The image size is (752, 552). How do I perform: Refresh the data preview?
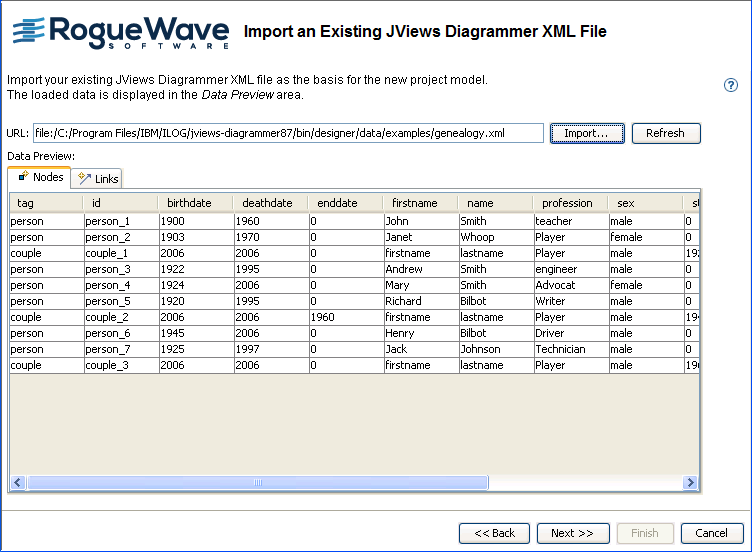(665, 133)
